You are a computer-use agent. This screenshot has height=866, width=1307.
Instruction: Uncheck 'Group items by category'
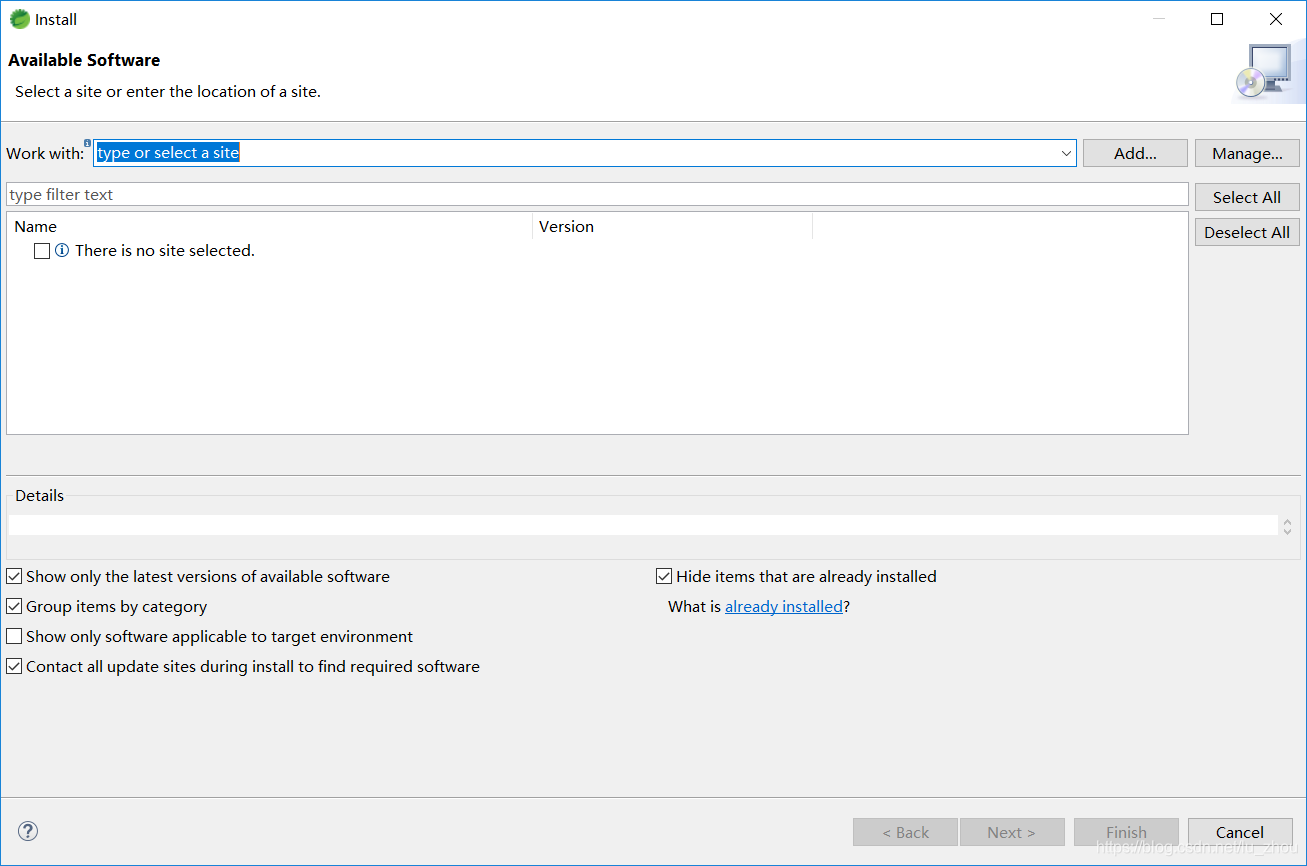point(14,607)
